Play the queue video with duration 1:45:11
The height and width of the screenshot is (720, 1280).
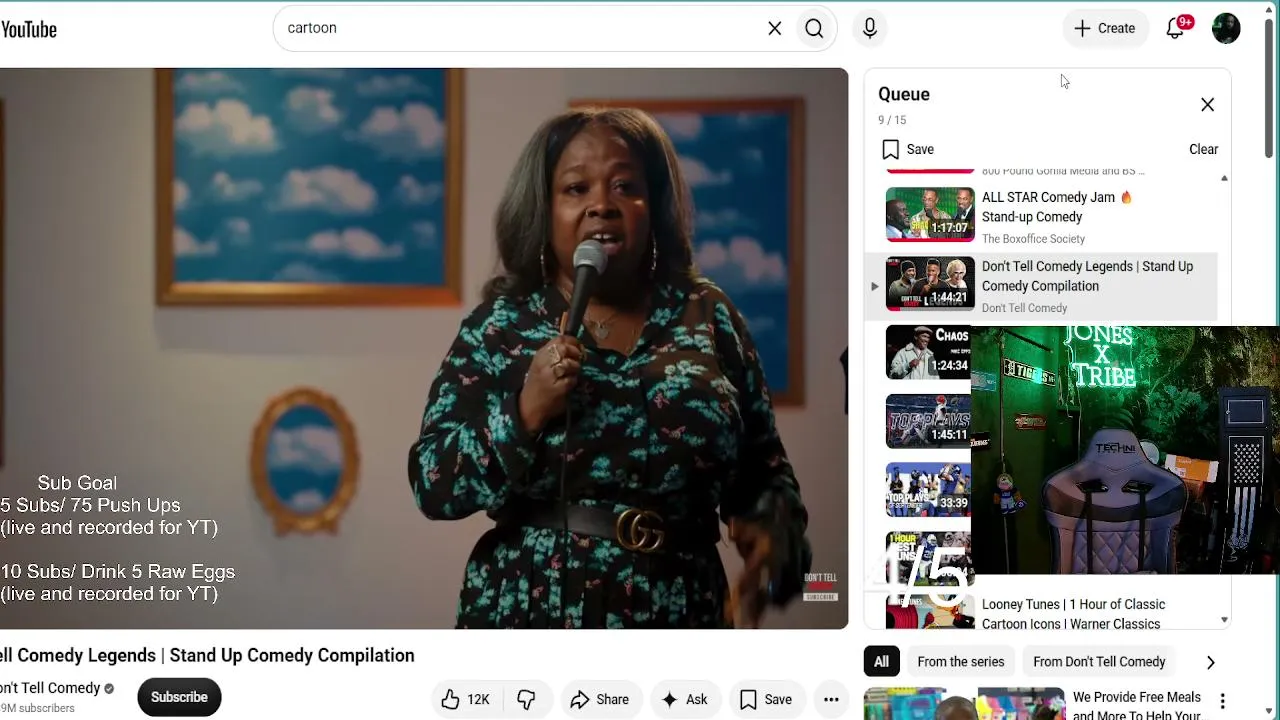(928, 421)
